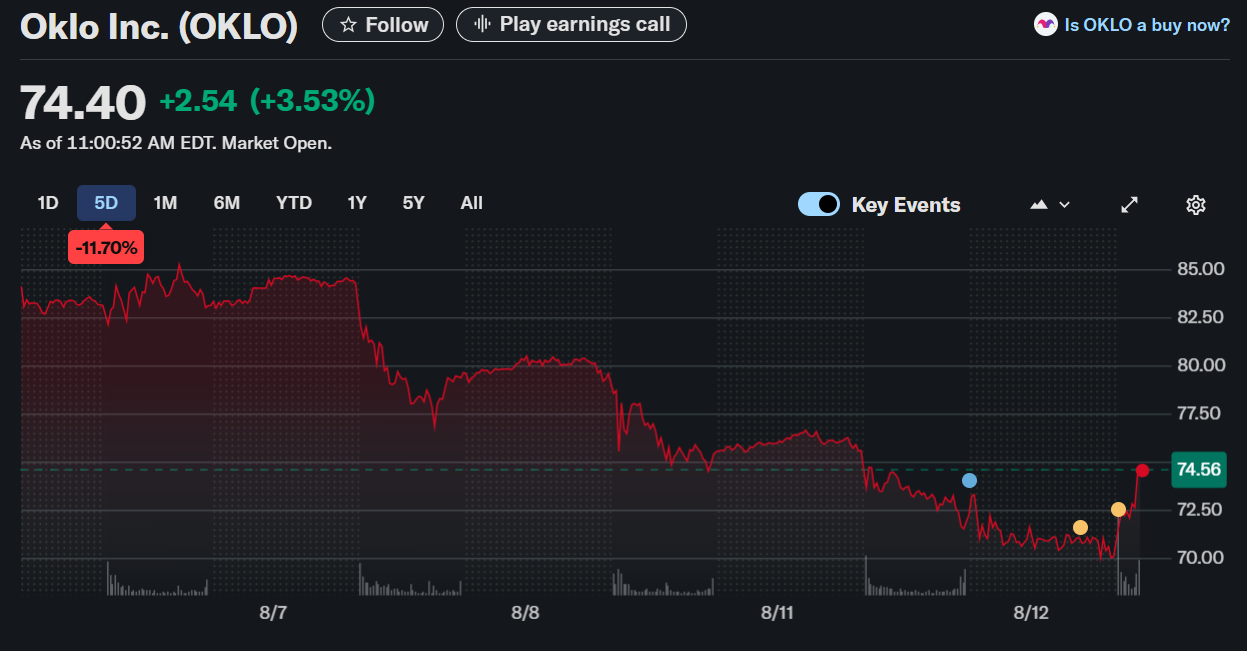
Task: Click the 85.00 axis label
Action: click(x=1201, y=269)
